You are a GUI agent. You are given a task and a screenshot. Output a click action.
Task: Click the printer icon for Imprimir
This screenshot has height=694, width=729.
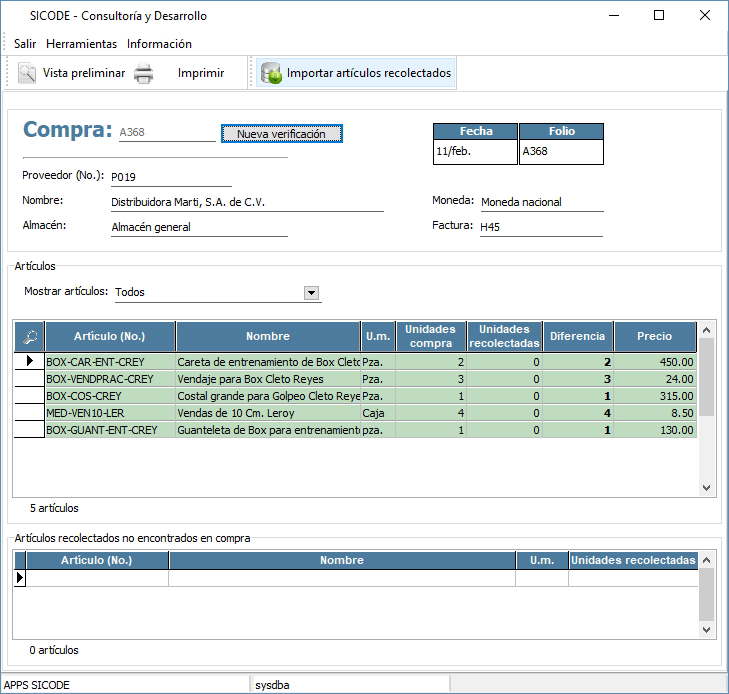coord(144,73)
